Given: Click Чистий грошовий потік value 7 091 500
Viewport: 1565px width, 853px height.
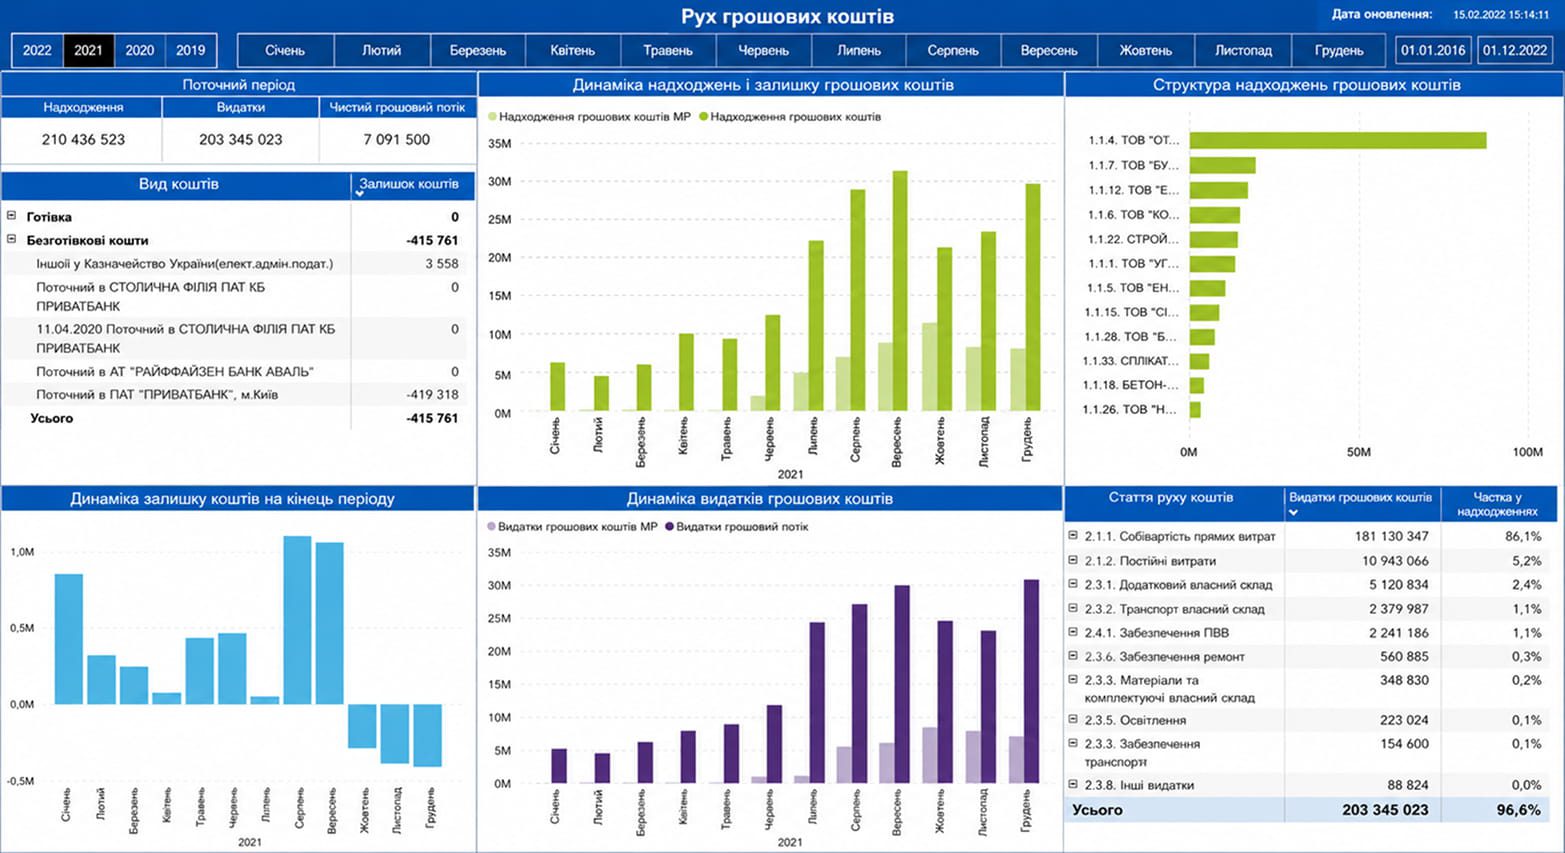Looking at the screenshot, I should [397, 140].
